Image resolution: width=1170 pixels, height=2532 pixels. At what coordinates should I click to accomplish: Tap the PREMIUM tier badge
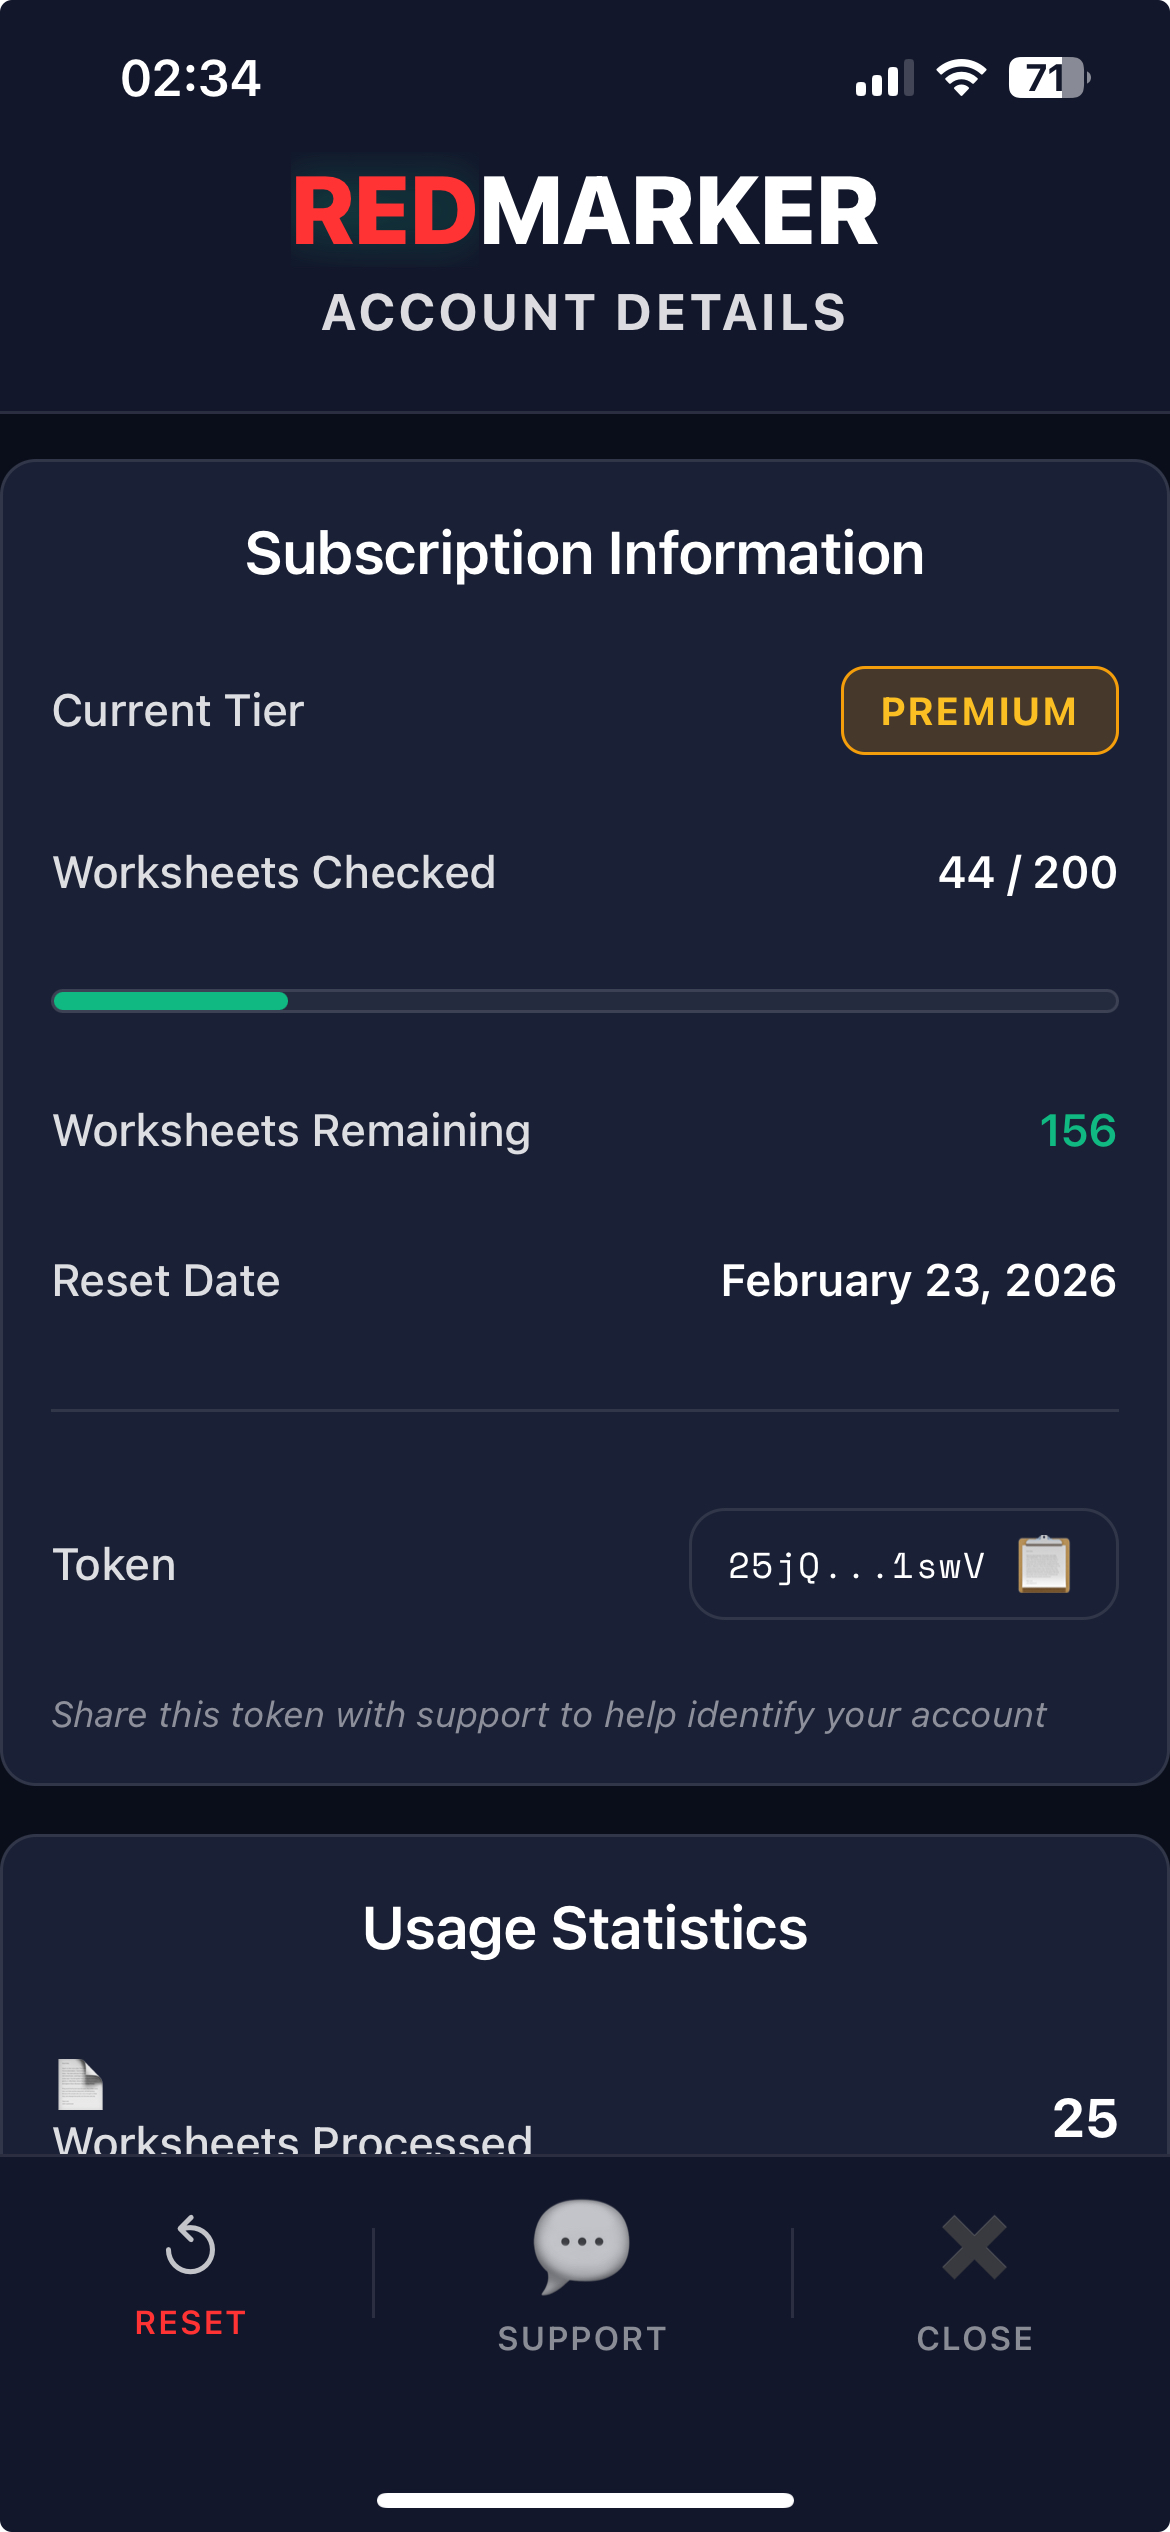(x=978, y=710)
